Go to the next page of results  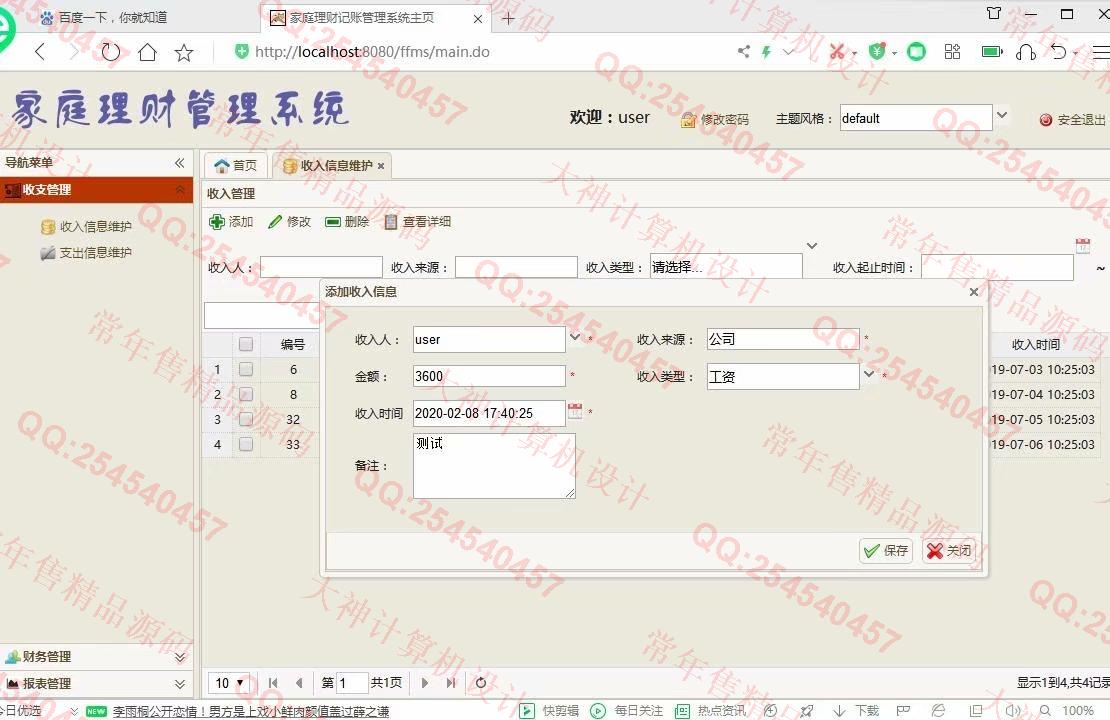click(425, 683)
